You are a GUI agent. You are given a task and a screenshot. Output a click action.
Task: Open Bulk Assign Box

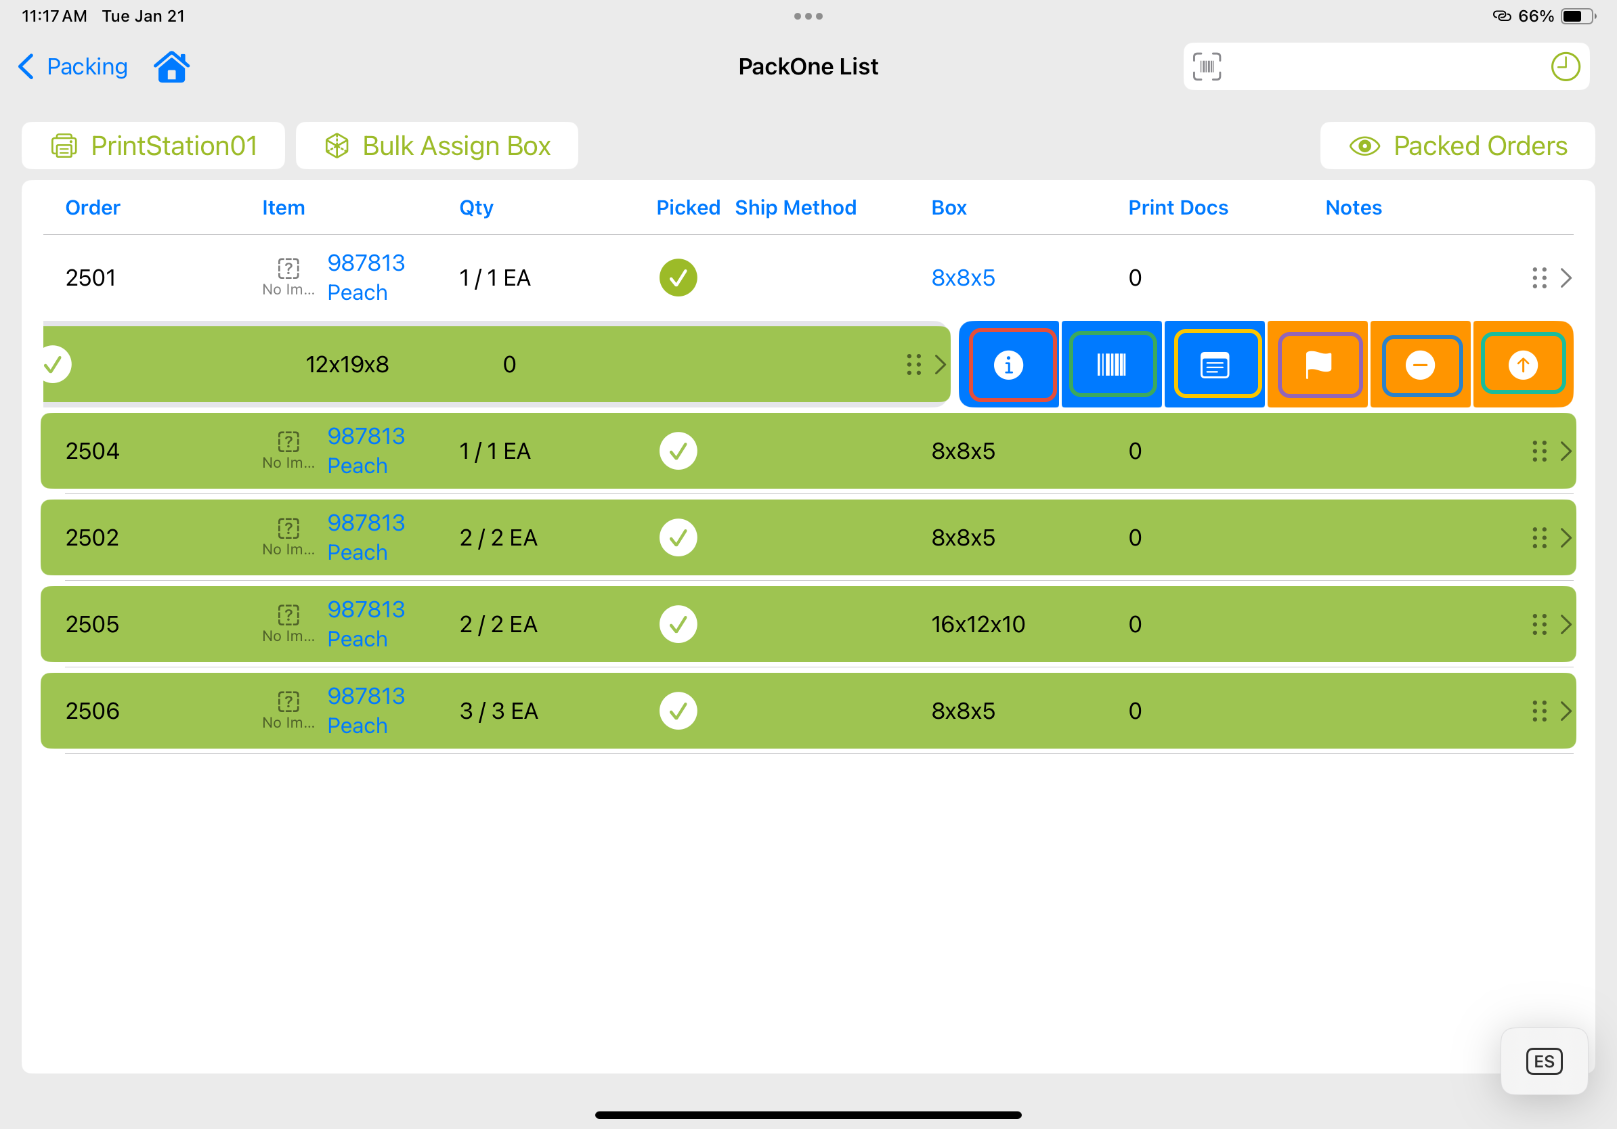click(437, 146)
